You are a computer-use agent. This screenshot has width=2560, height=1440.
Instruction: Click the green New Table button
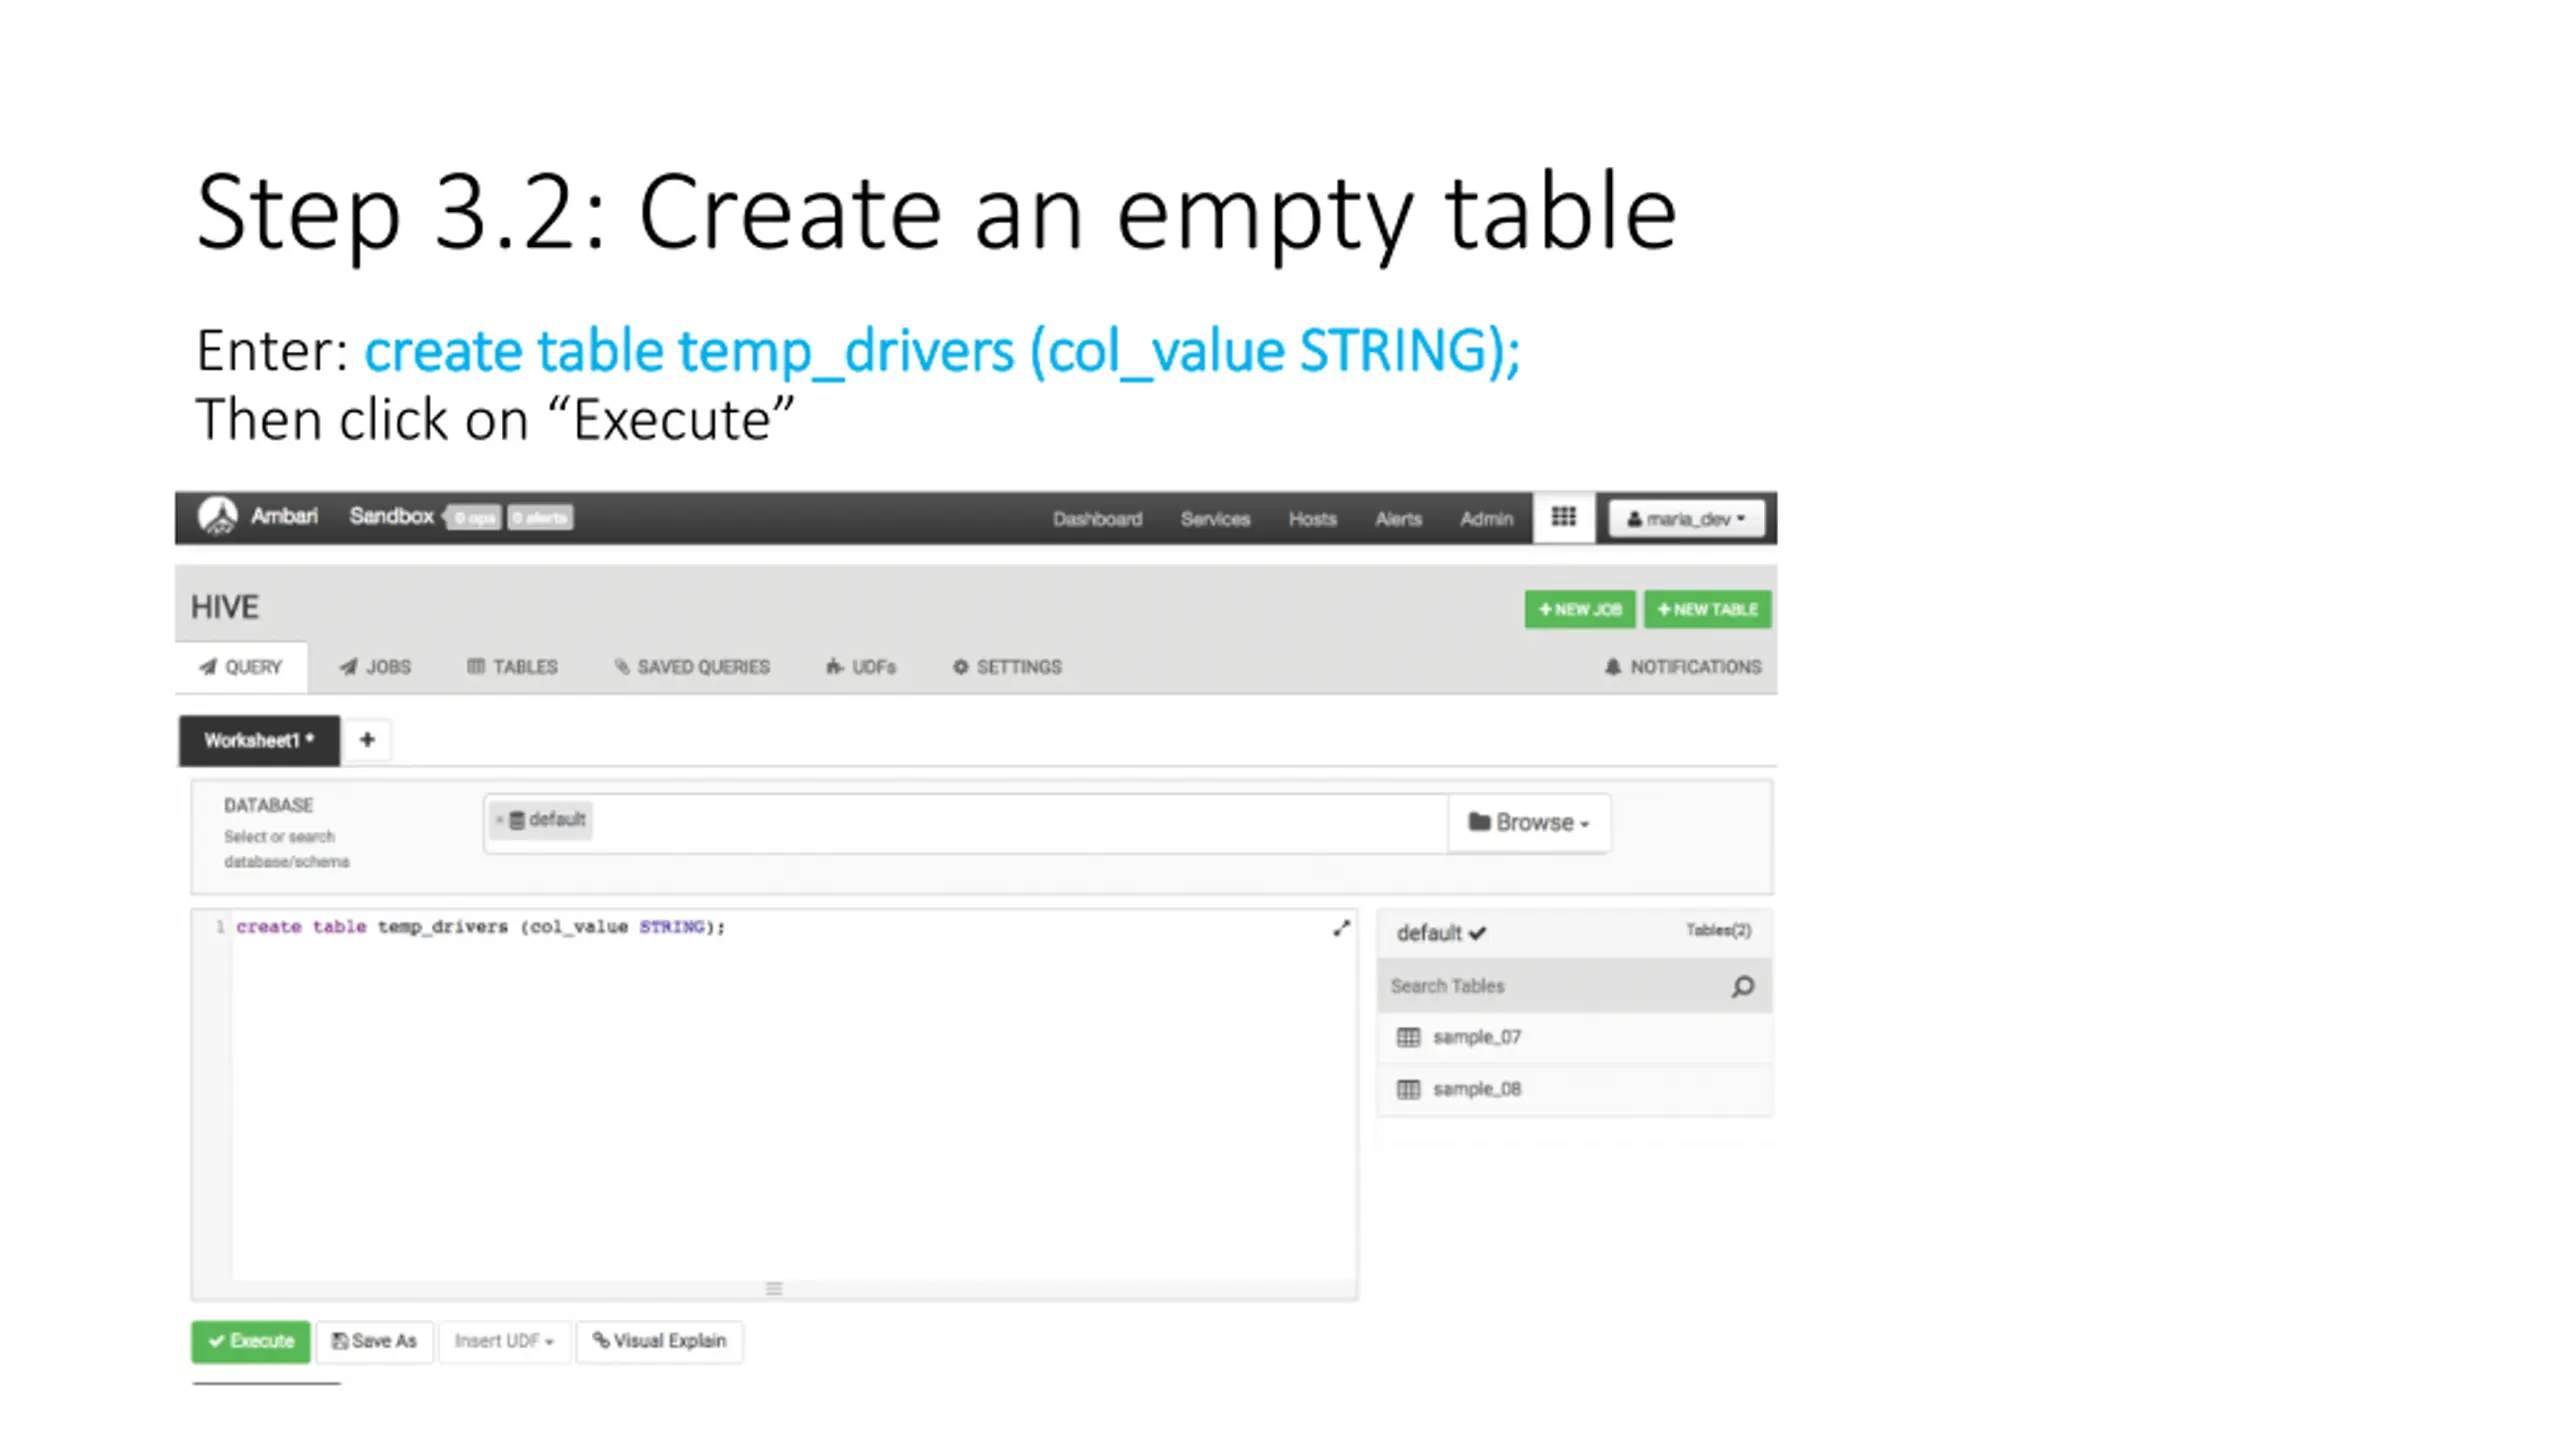click(1707, 609)
